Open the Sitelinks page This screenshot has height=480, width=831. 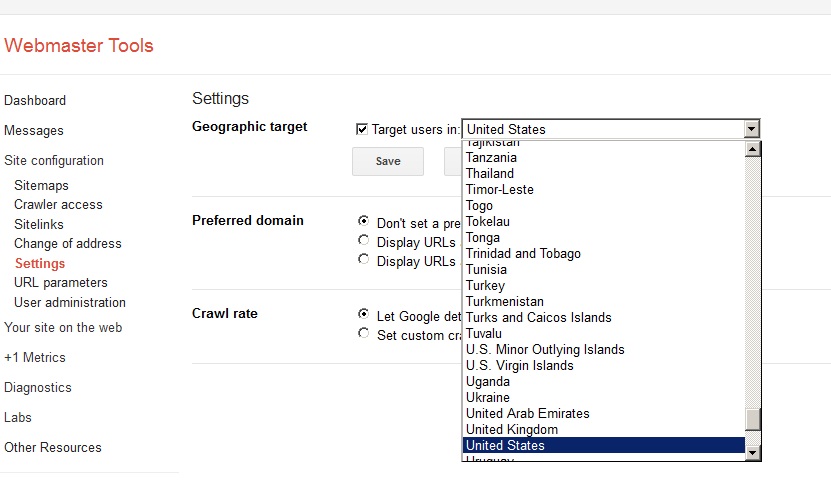pos(39,224)
